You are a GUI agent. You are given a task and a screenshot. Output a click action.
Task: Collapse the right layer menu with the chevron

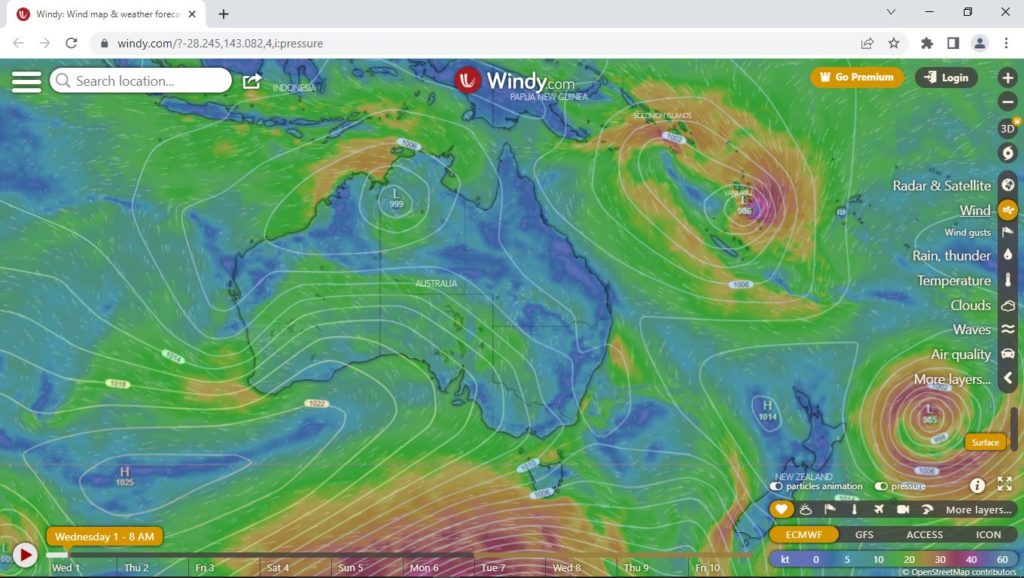[1008, 379]
